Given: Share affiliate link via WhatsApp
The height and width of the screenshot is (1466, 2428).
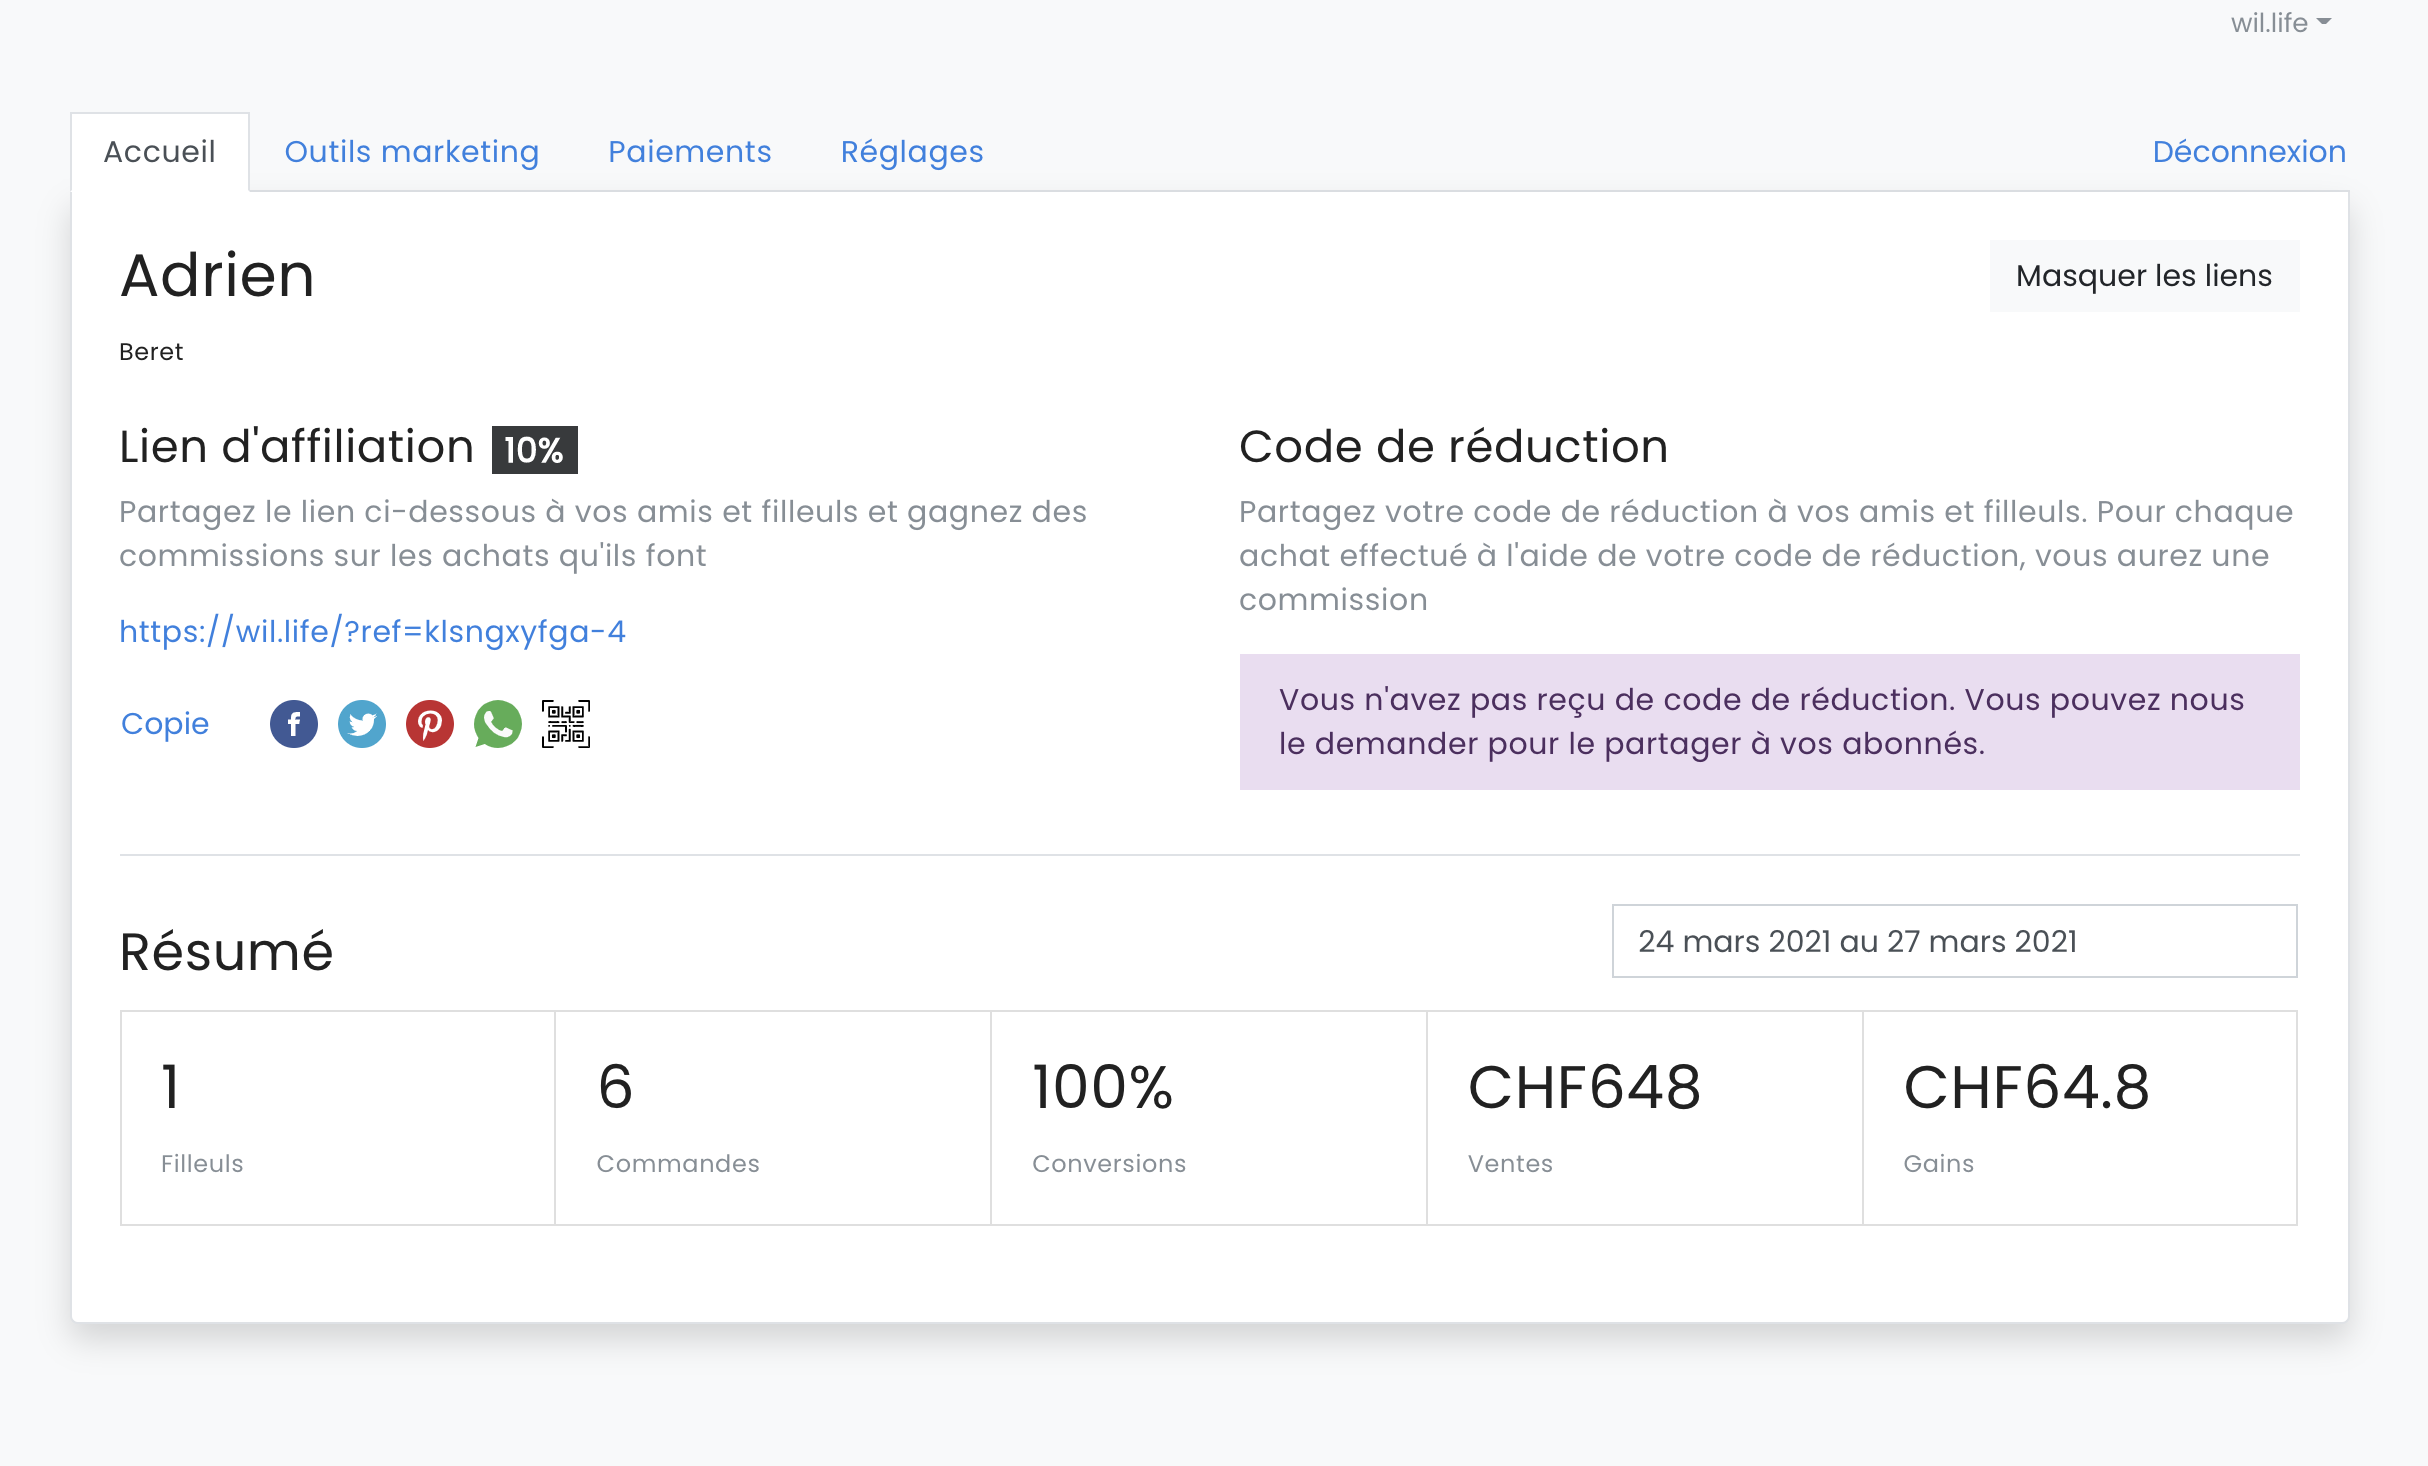Looking at the screenshot, I should click(x=497, y=724).
